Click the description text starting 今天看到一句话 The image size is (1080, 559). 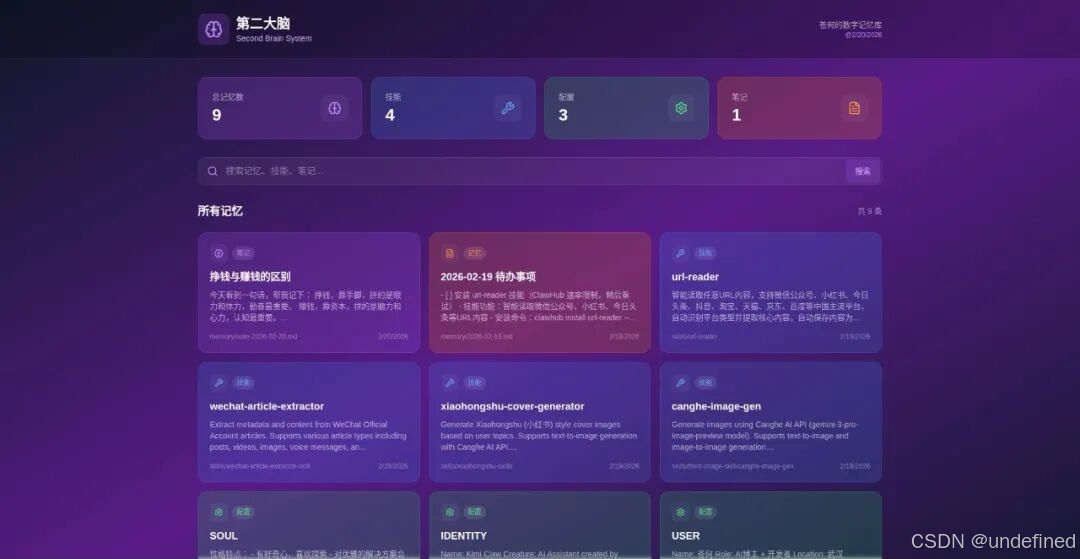click(x=306, y=306)
